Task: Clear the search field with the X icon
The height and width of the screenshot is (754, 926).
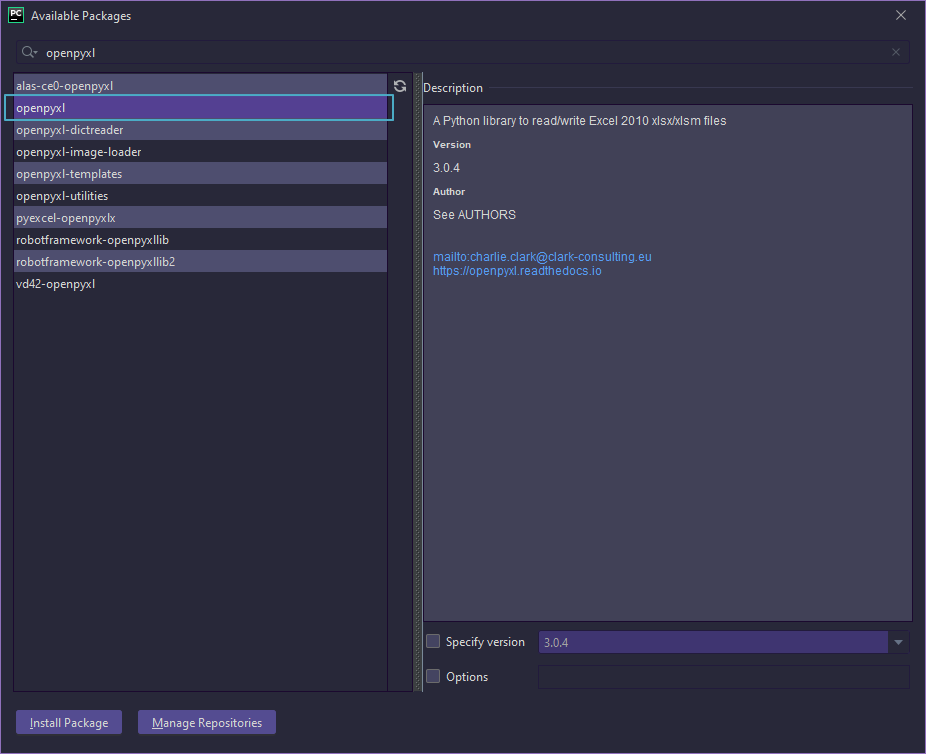Action: pos(896,53)
